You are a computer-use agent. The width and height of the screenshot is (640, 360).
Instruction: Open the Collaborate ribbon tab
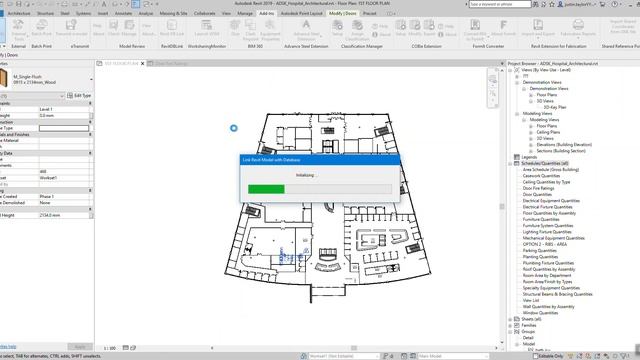[204, 13]
